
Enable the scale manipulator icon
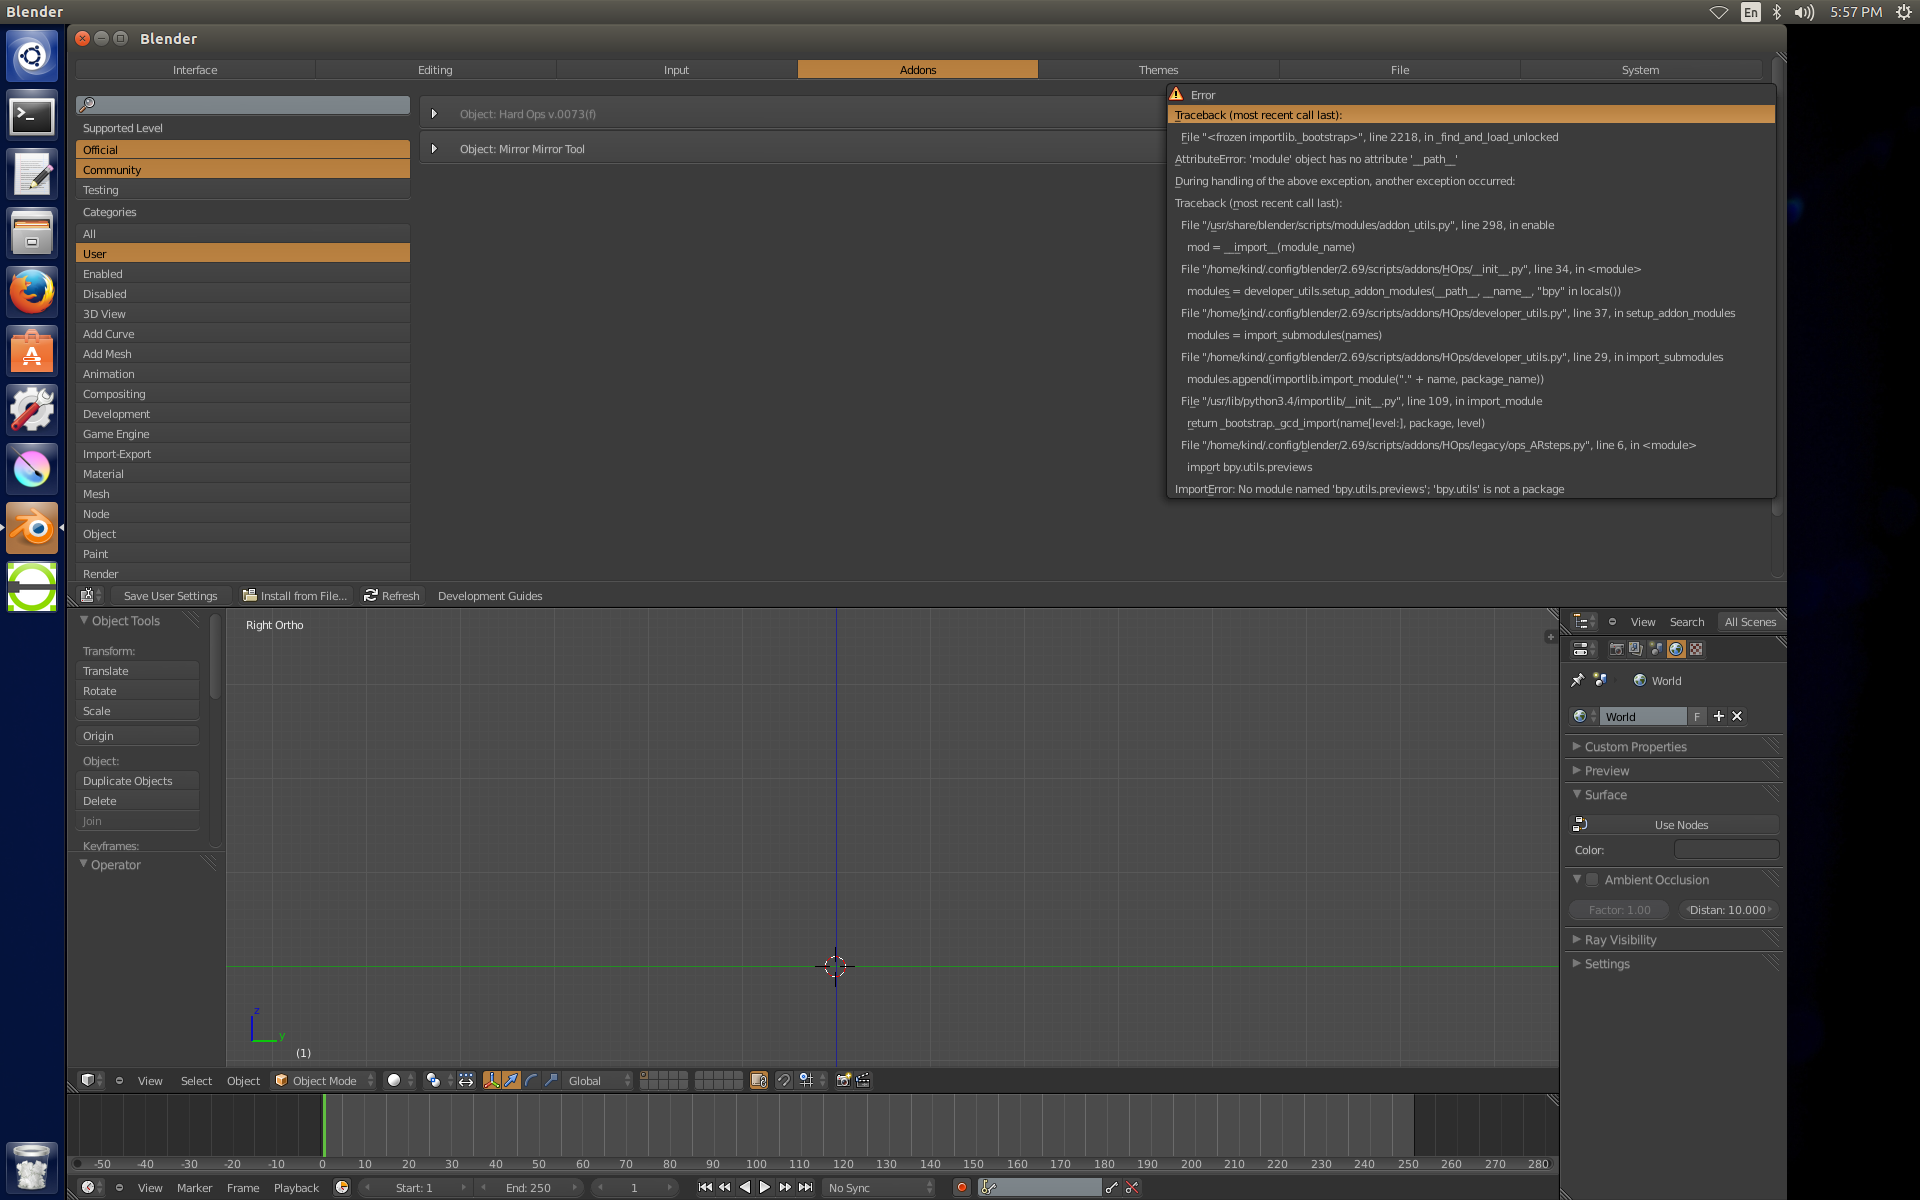(x=551, y=1080)
